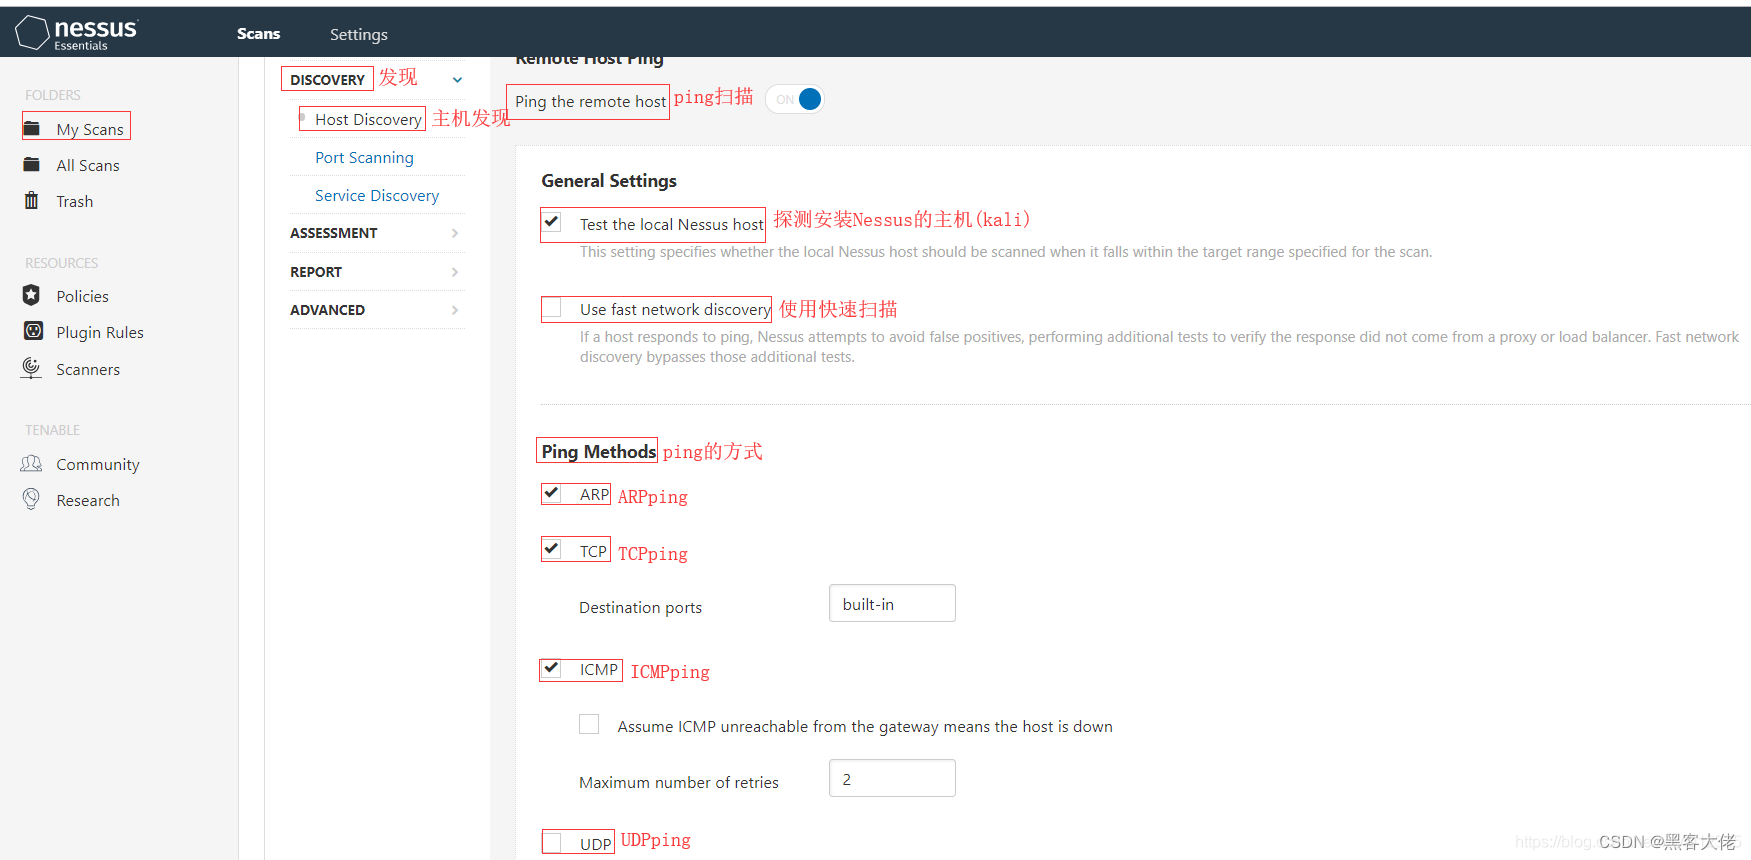Toggle the Ping the remote host switch
This screenshot has height=860, width=1751.
795,99
